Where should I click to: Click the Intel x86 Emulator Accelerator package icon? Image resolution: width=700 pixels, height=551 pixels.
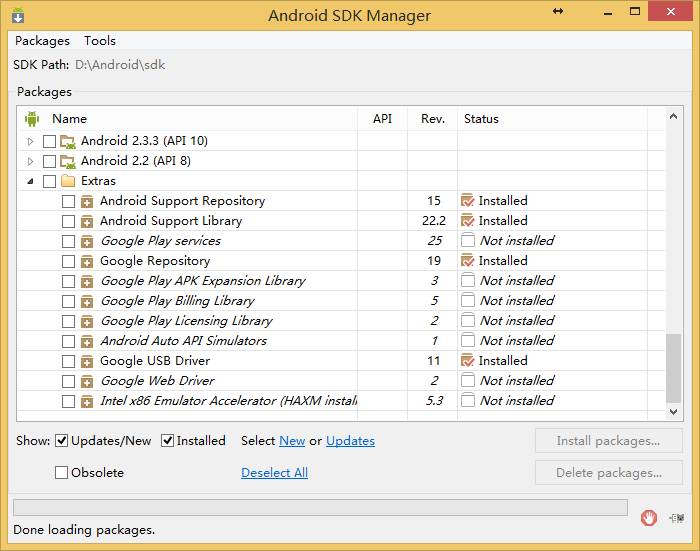87,401
